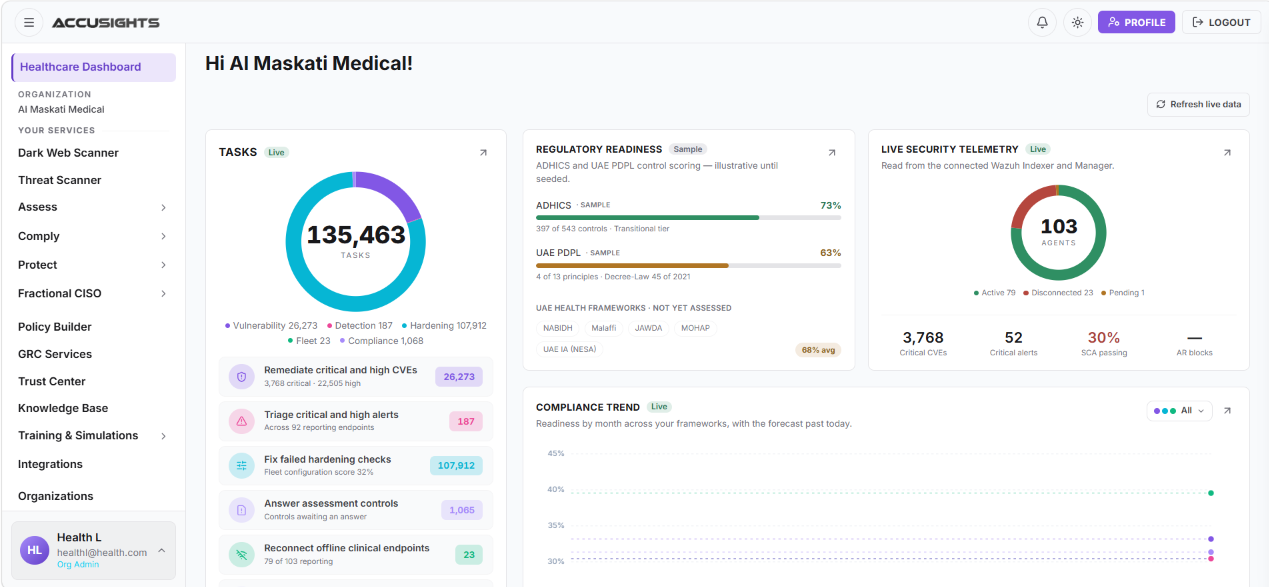This screenshot has height=587, width=1269.
Task: Click the 26,273 count badge
Action: tap(459, 376)
